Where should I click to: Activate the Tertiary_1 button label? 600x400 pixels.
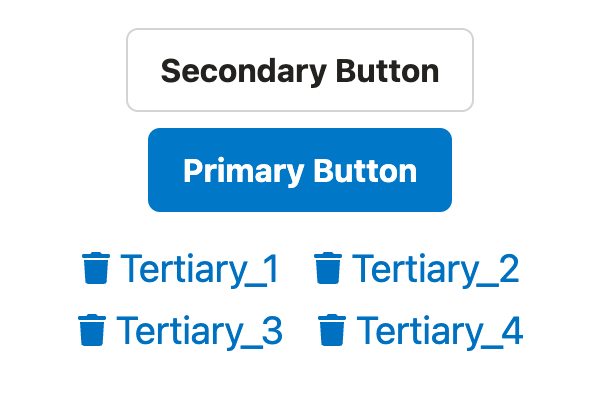pyautogui.click(x=199, y=269)
